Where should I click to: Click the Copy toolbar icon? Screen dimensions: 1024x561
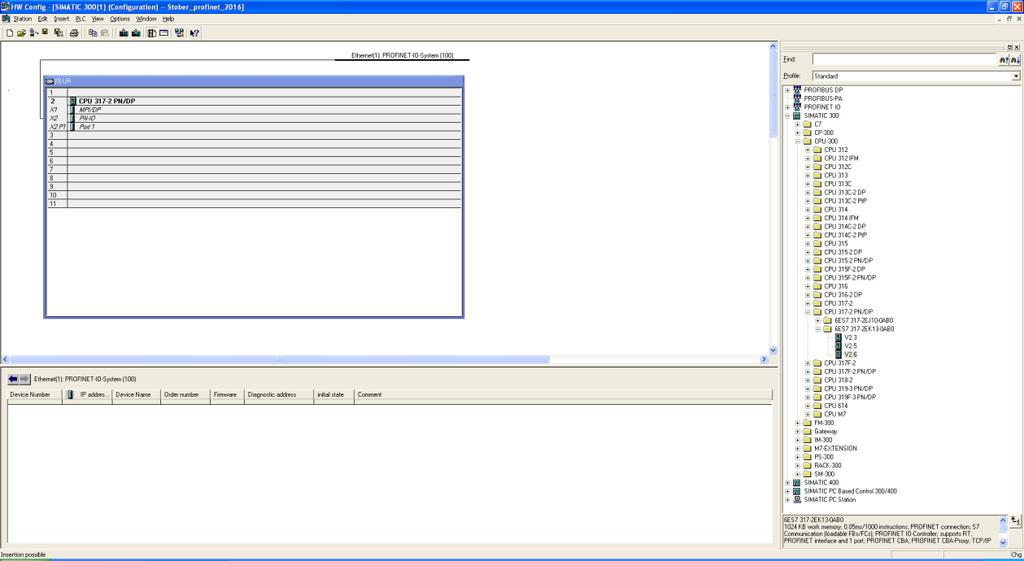coord(92,33)
